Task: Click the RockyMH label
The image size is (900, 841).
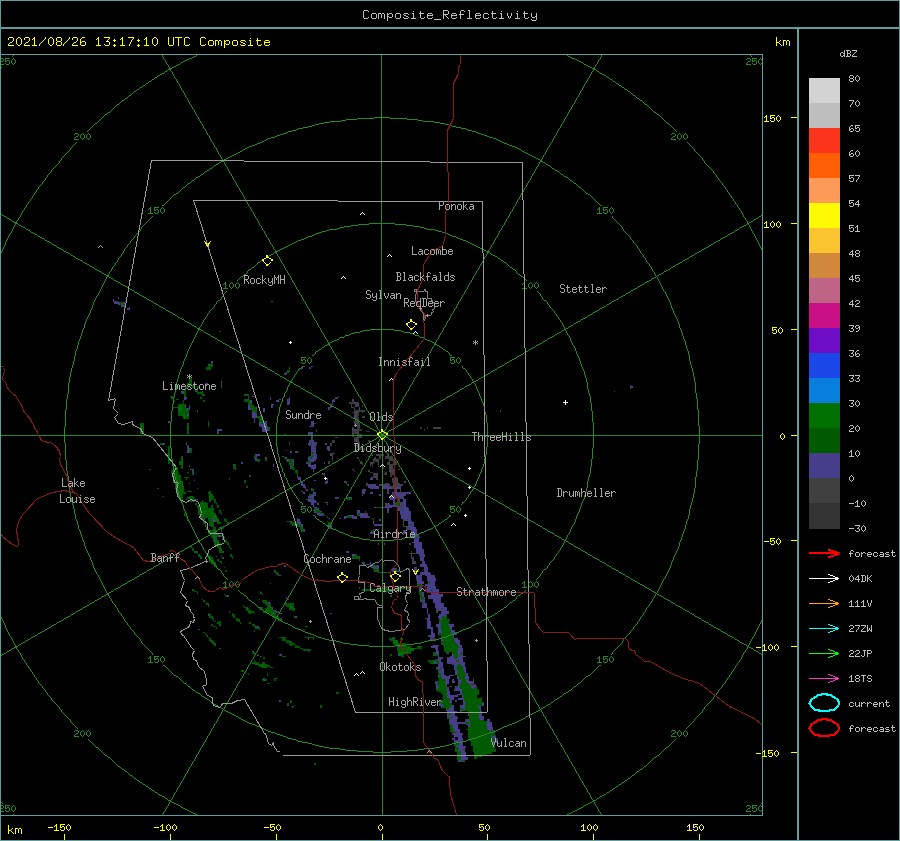Action: click(264, 280)
